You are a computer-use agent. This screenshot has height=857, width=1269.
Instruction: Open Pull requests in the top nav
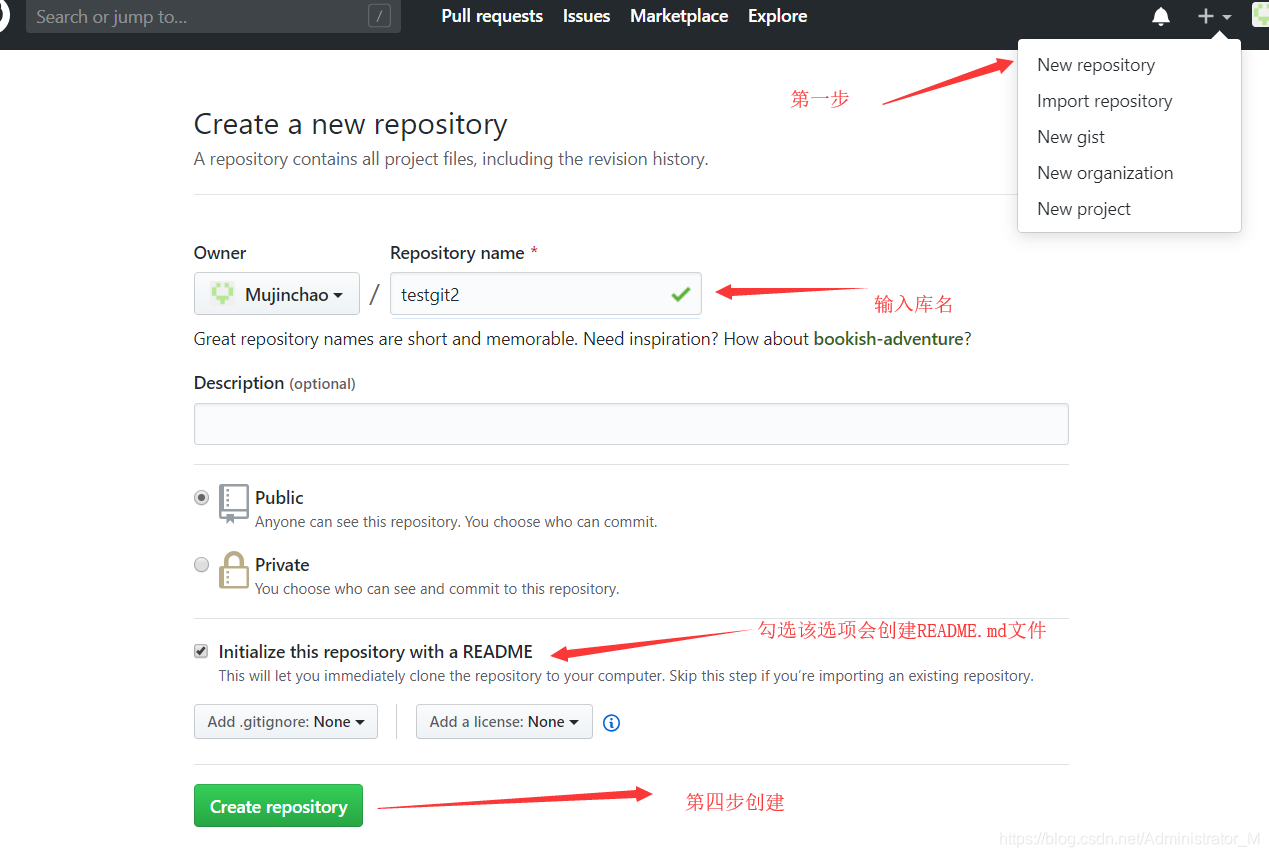tap(492, 16)
